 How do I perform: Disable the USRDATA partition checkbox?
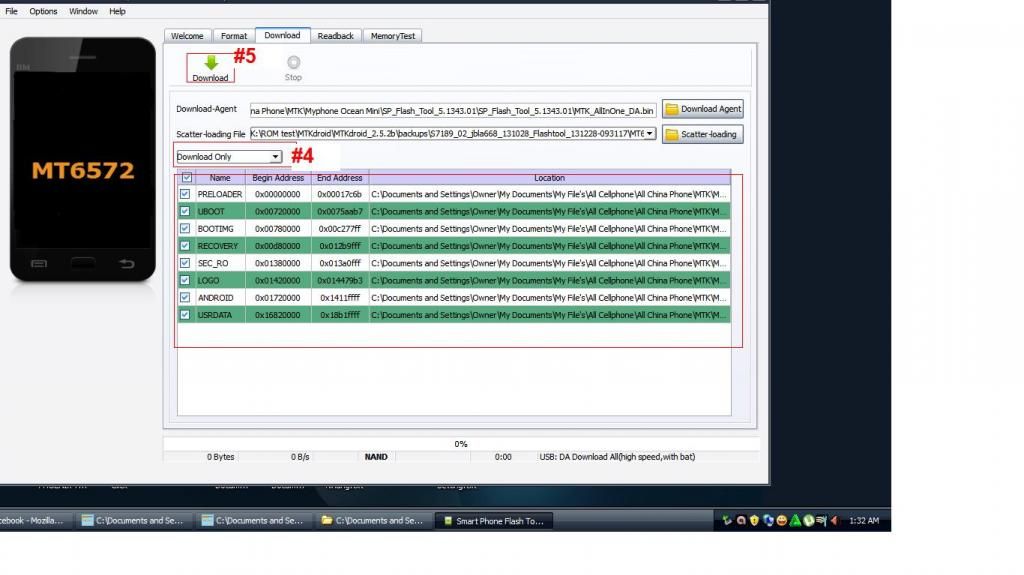[x=185, y=315]
